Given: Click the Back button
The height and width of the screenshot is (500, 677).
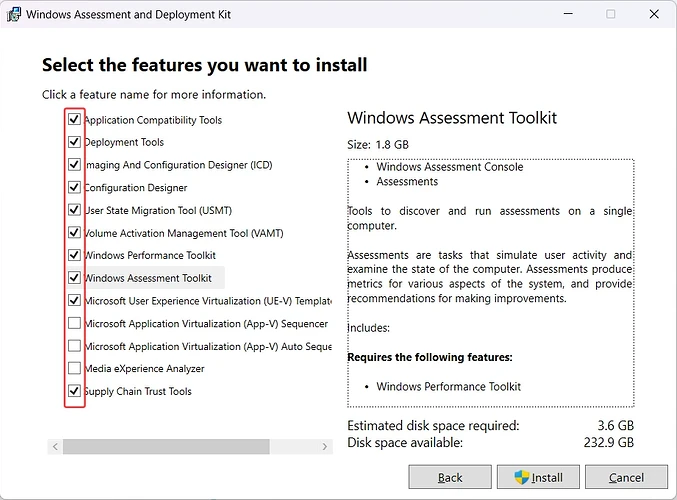Looking at the screenshot, I should (450, 477).
